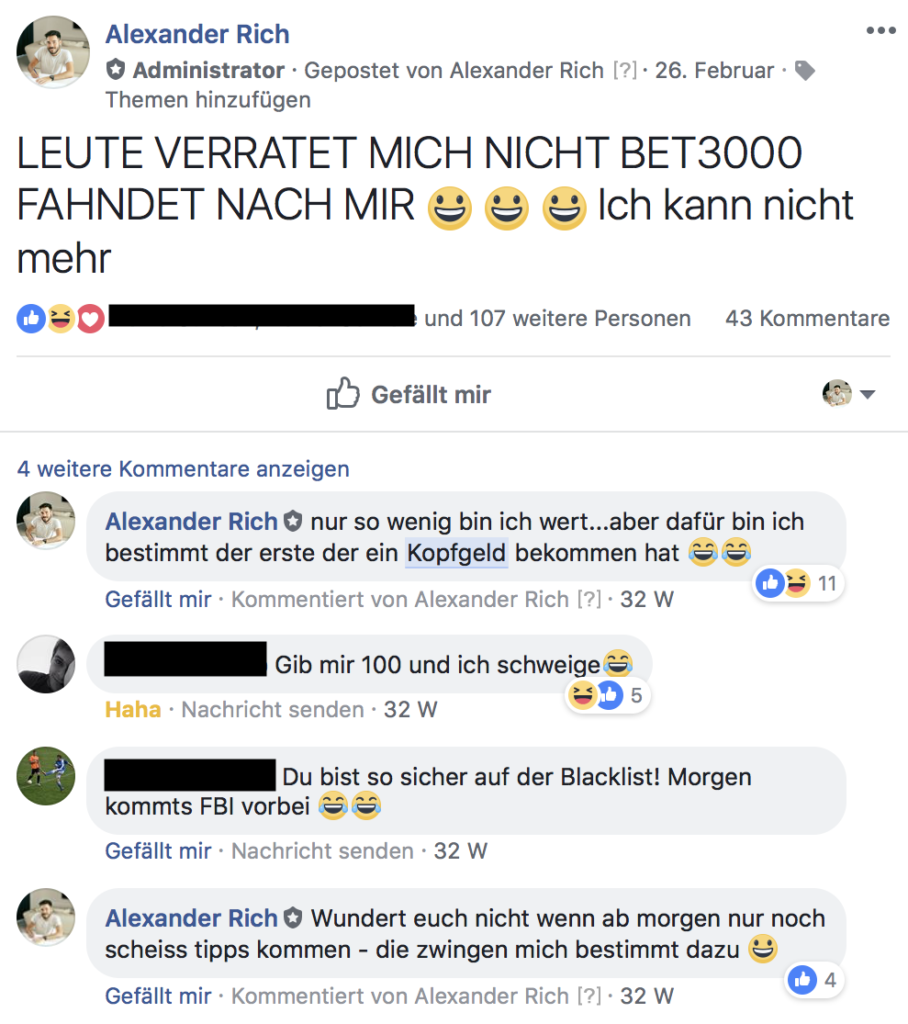Open reactions bubble showing 11 on first comment
Screen dimensions: 908x1024
pyautogui.click(x=798, y=583)
